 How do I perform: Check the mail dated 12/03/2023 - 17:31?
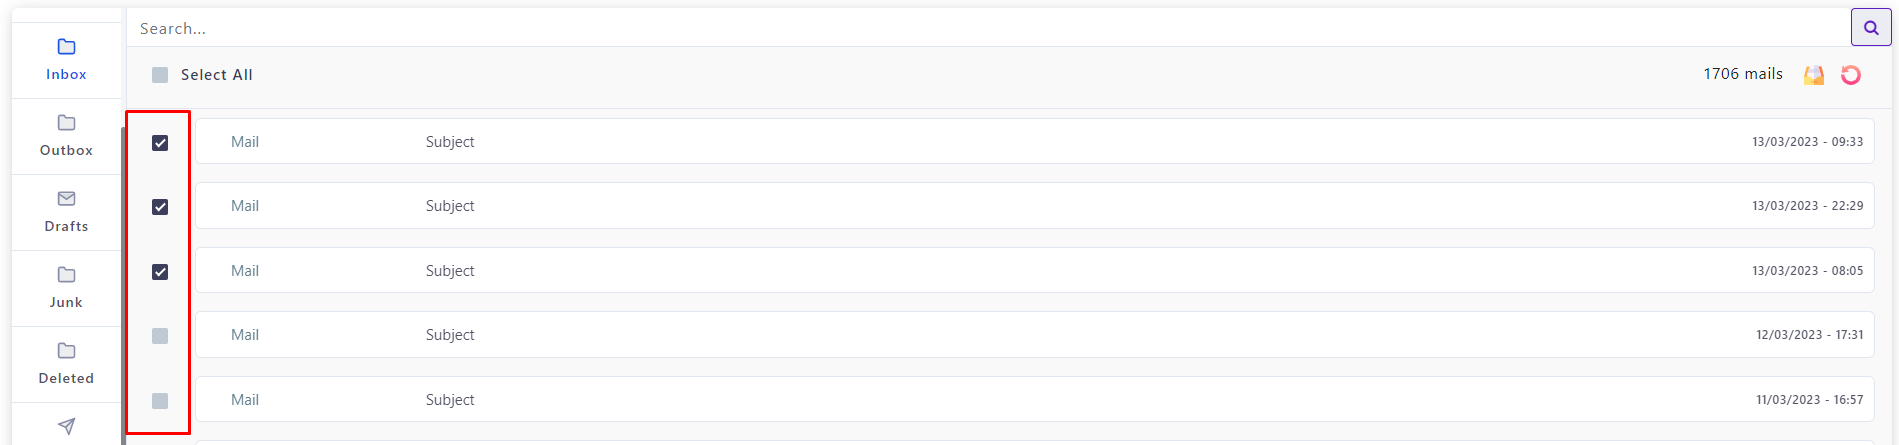(x=160, y=336)
